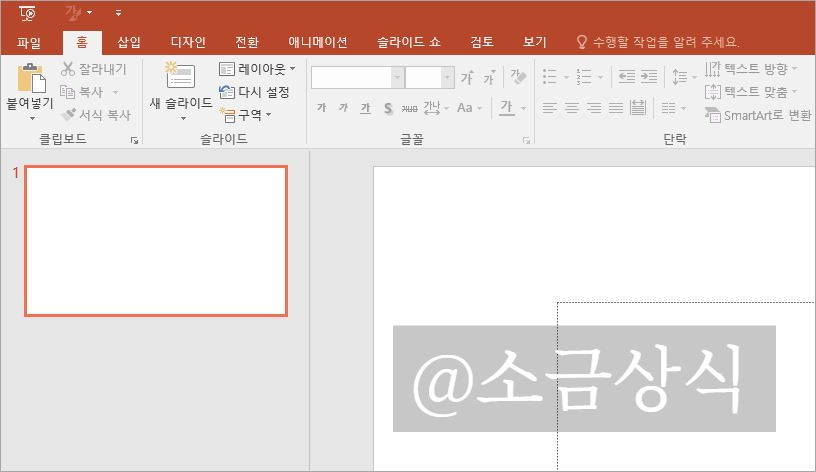Switch to the Insert (삽입) tab
Image resolution: width=816 pixels, height=472 pixels.
[129, 43]
